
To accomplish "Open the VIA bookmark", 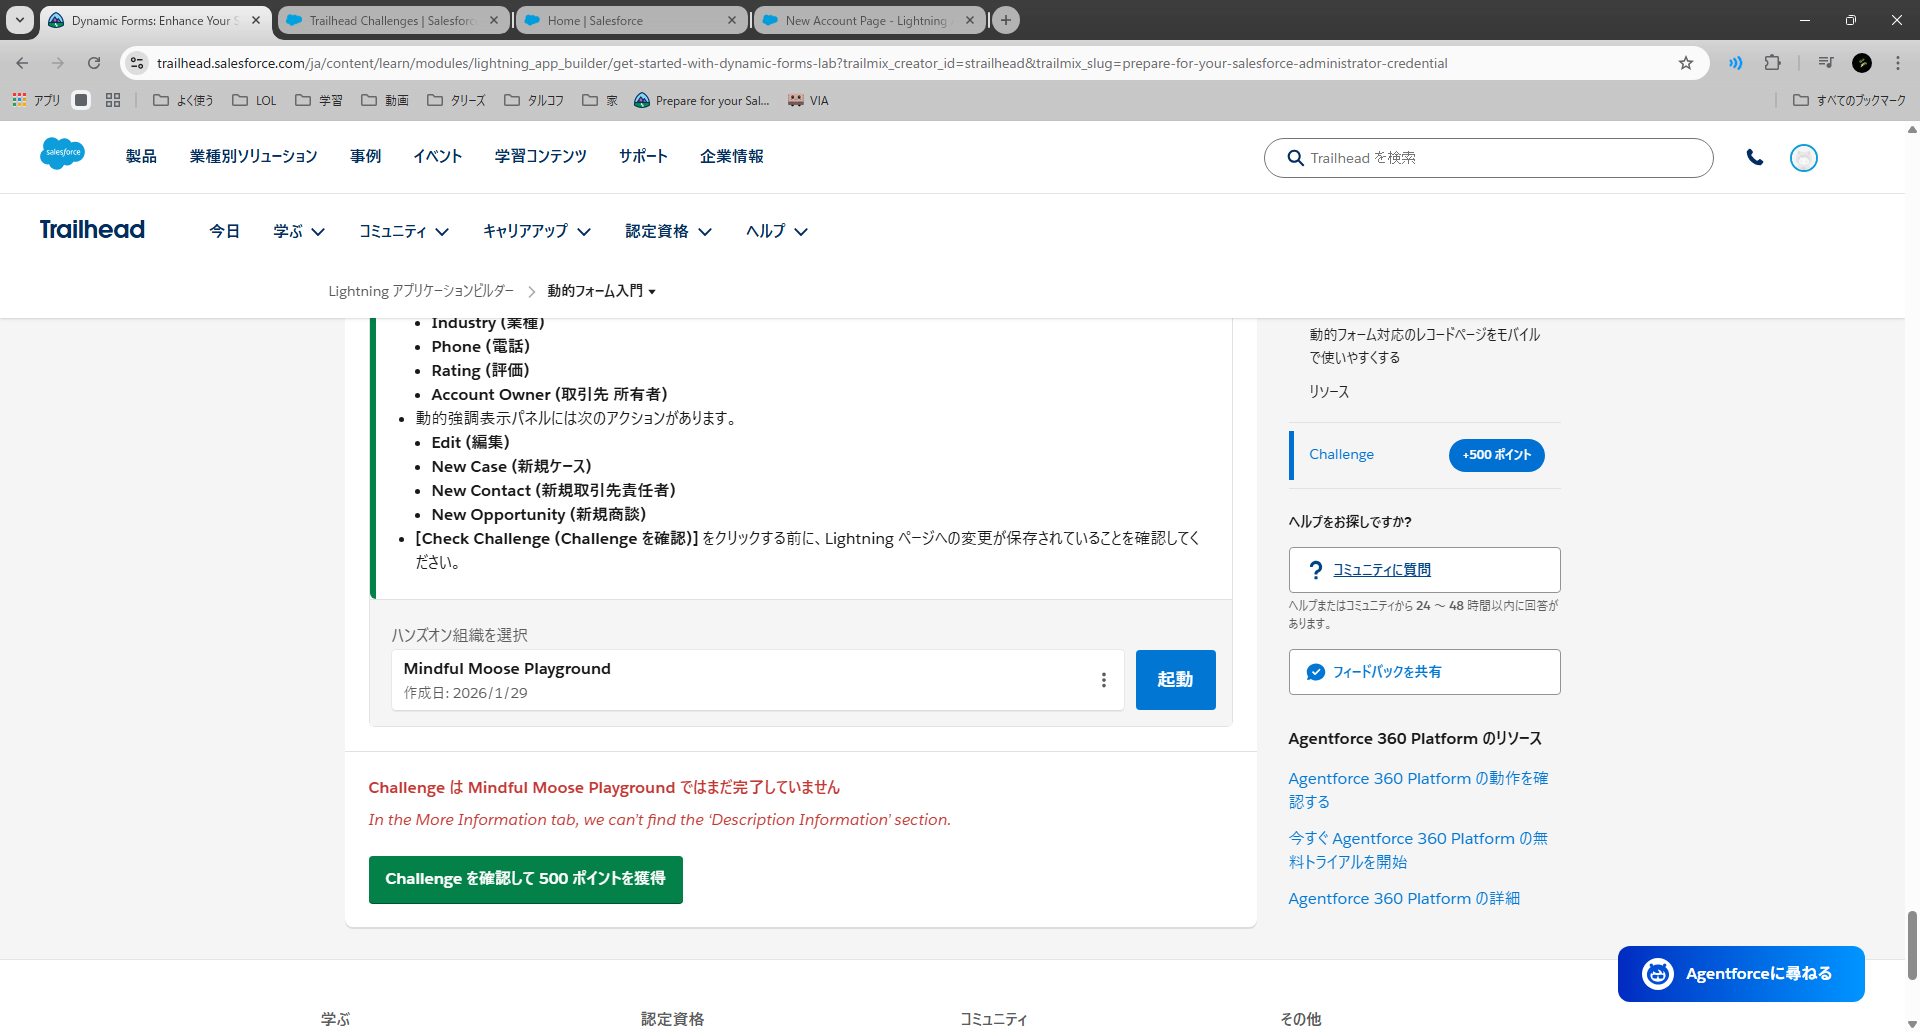I will coord(808,100).
